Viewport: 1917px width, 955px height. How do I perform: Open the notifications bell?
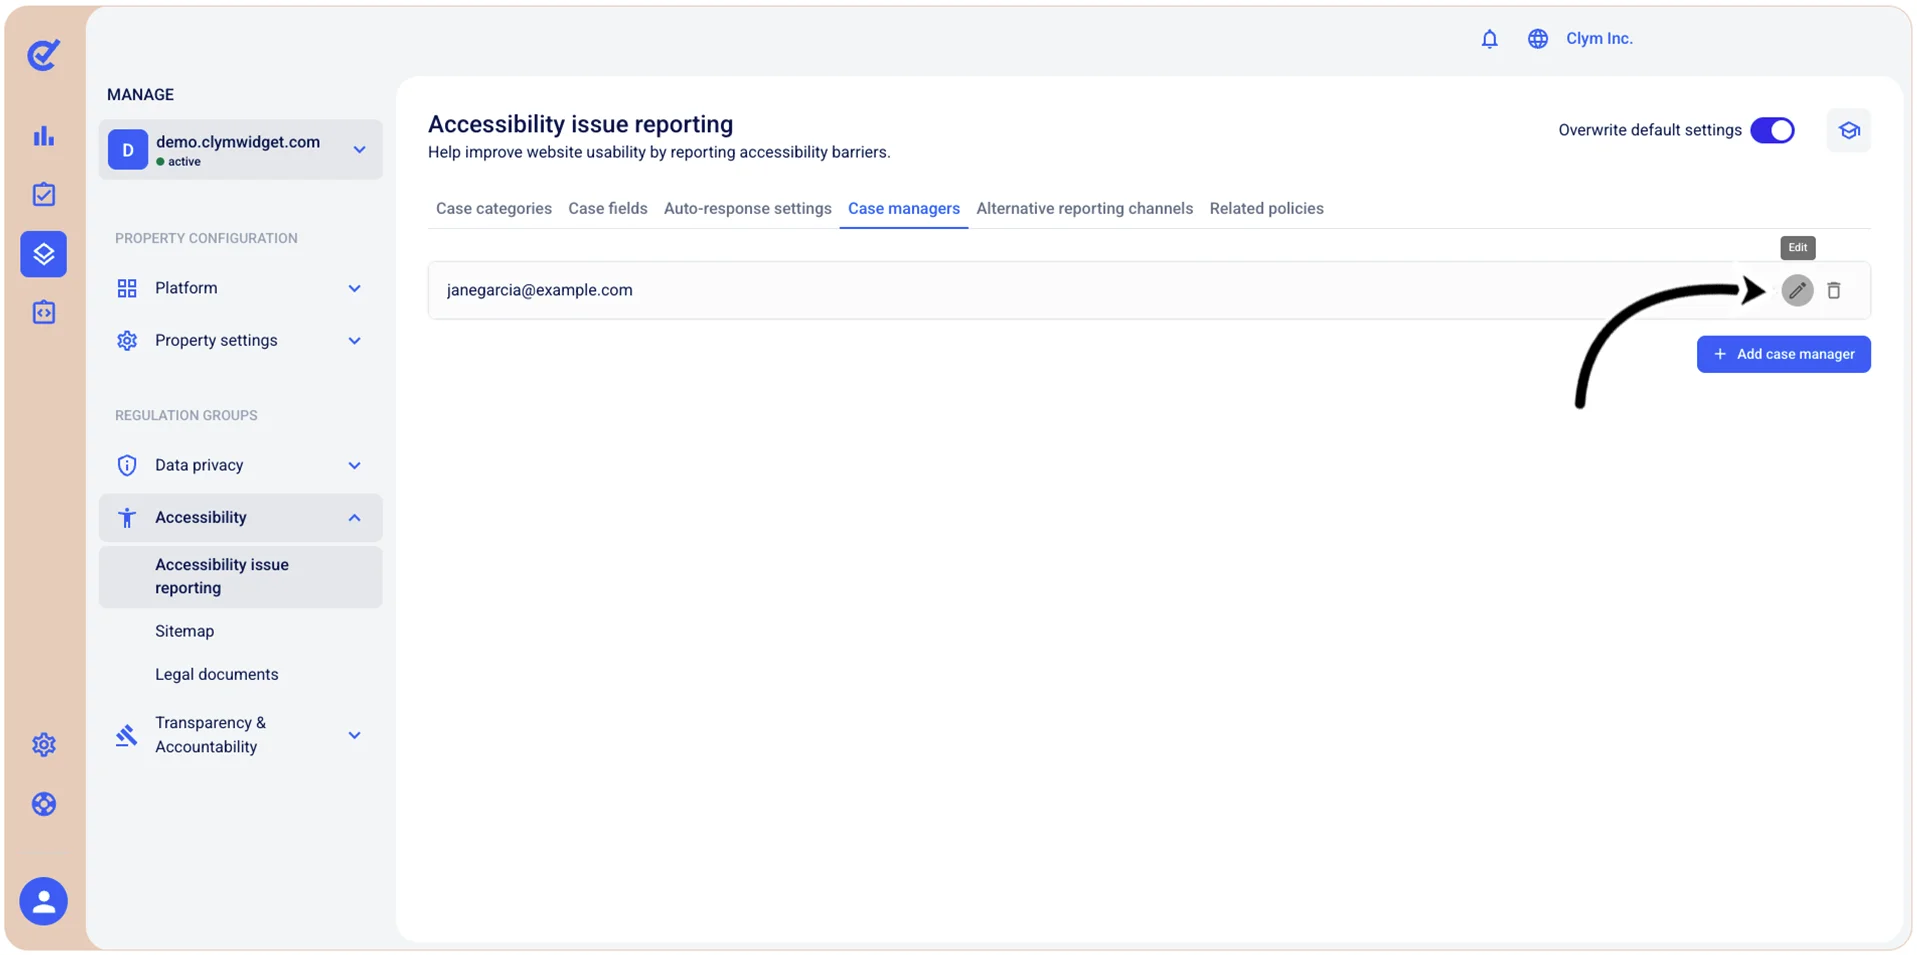tap(1489, 39)
